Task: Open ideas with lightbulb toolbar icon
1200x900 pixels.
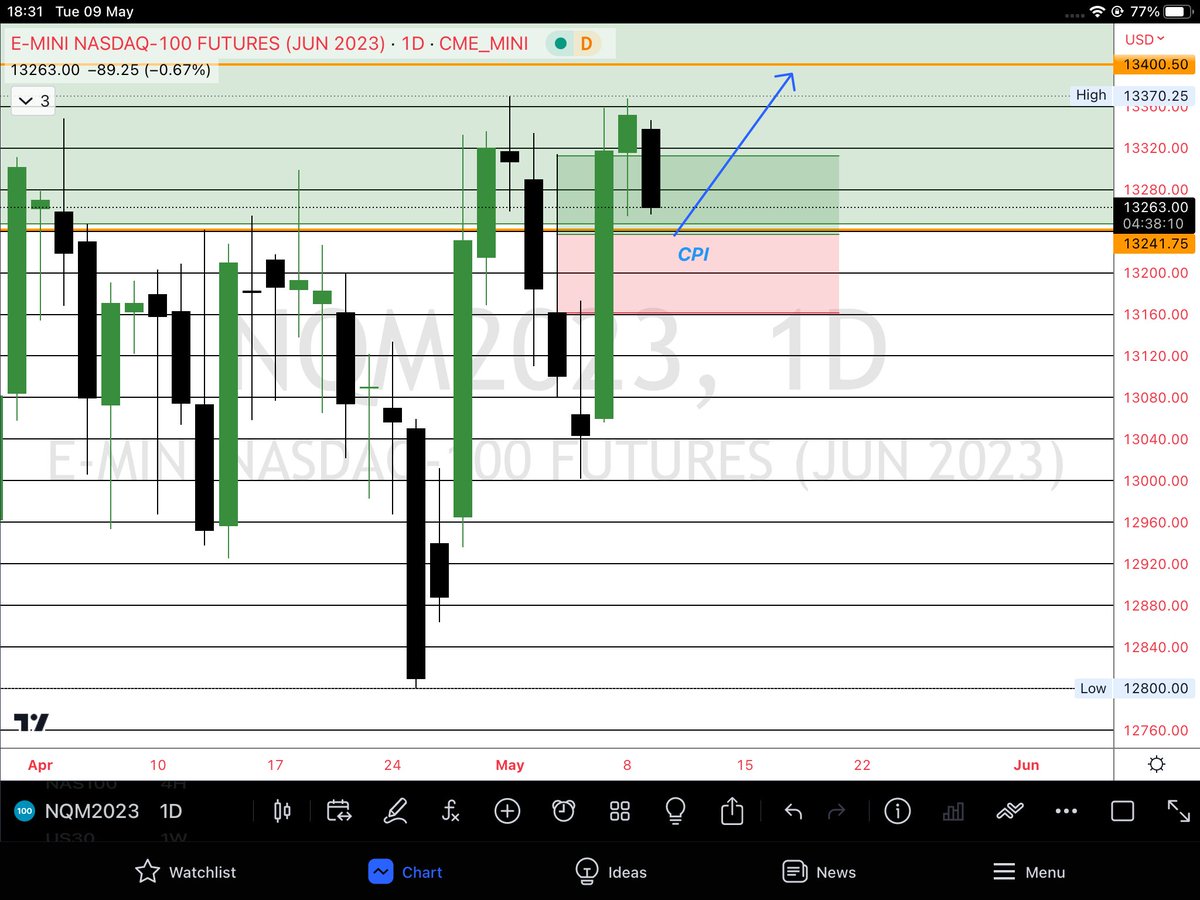Action: [676, 811]
